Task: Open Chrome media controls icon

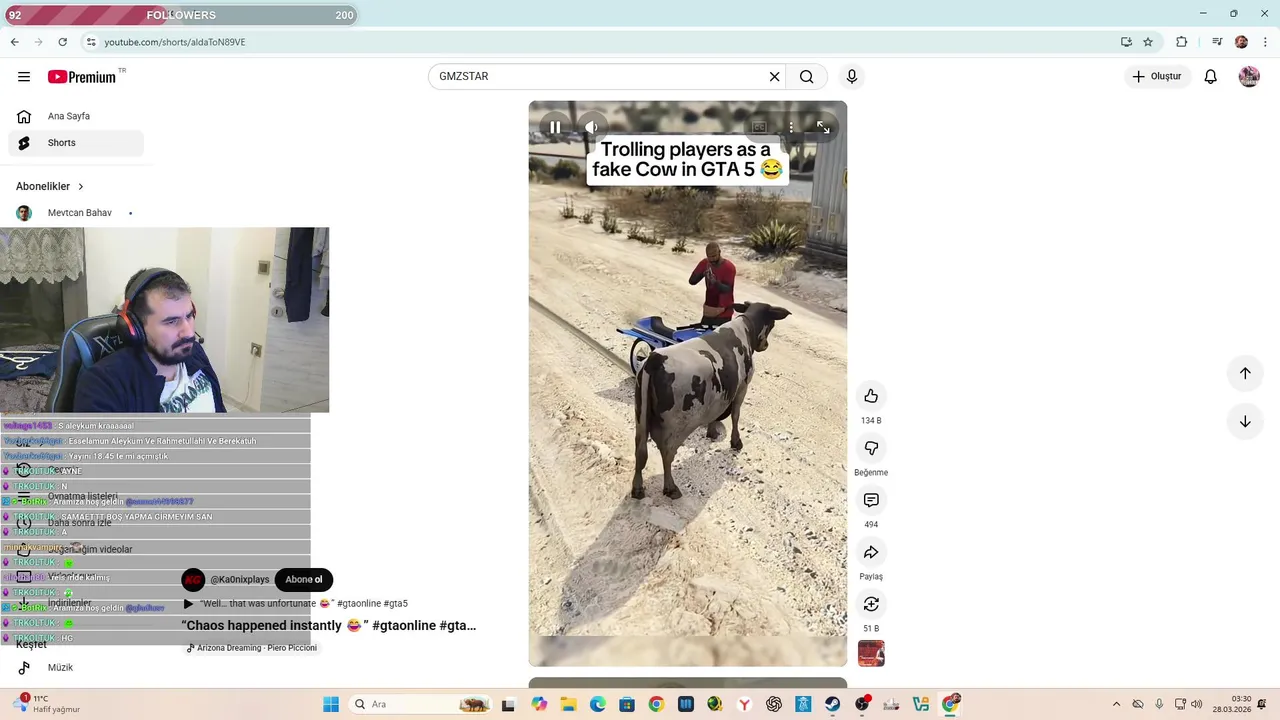Action: pyautogui.click(x=1217, y=42)
